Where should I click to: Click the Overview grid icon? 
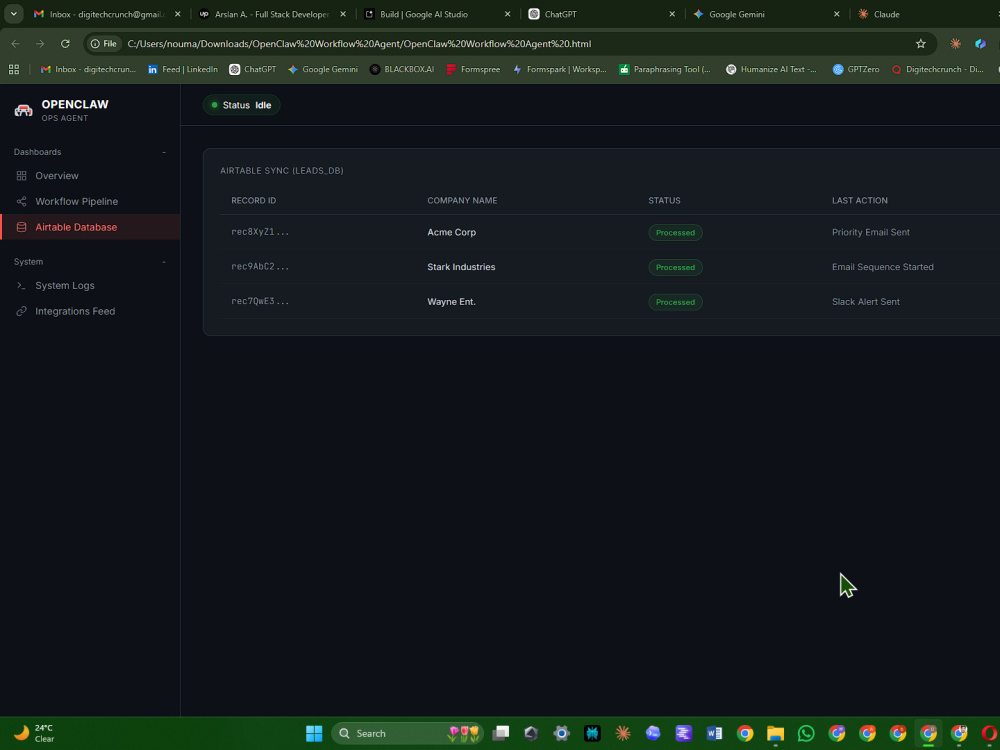point(21,175)
